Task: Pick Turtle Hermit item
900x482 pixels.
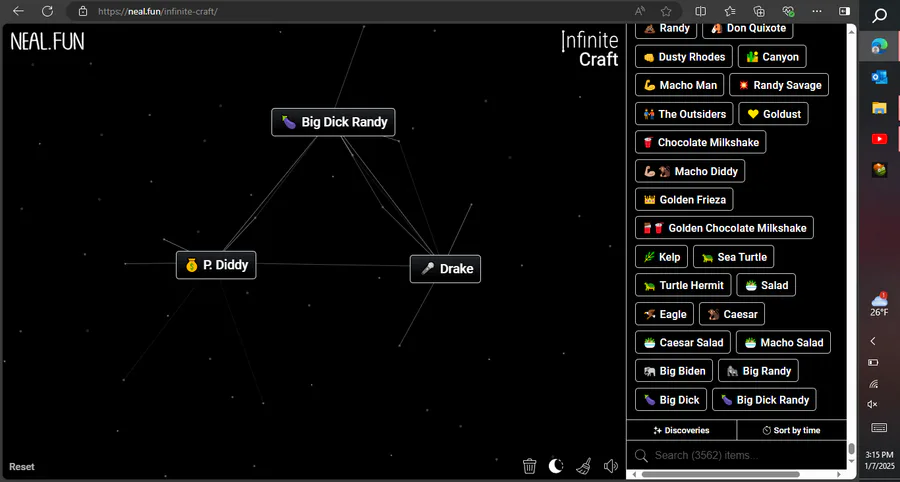Action: (683, 285)
